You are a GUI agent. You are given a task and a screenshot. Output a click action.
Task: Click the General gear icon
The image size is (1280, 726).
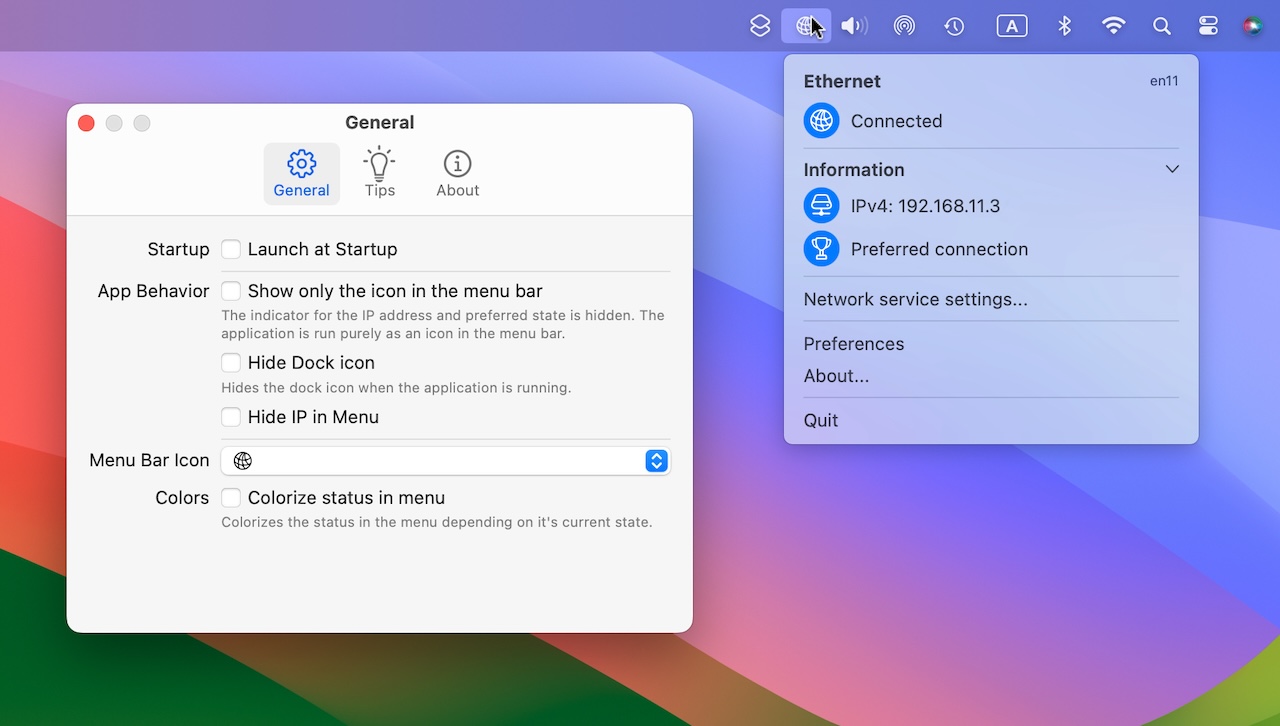[301, 163]
